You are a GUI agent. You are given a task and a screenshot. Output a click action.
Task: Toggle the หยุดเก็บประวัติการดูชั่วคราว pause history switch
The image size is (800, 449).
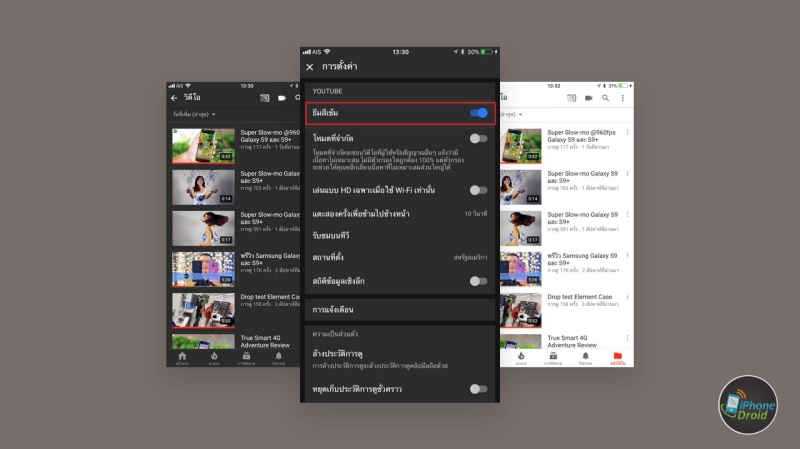[x=479, y=389]
